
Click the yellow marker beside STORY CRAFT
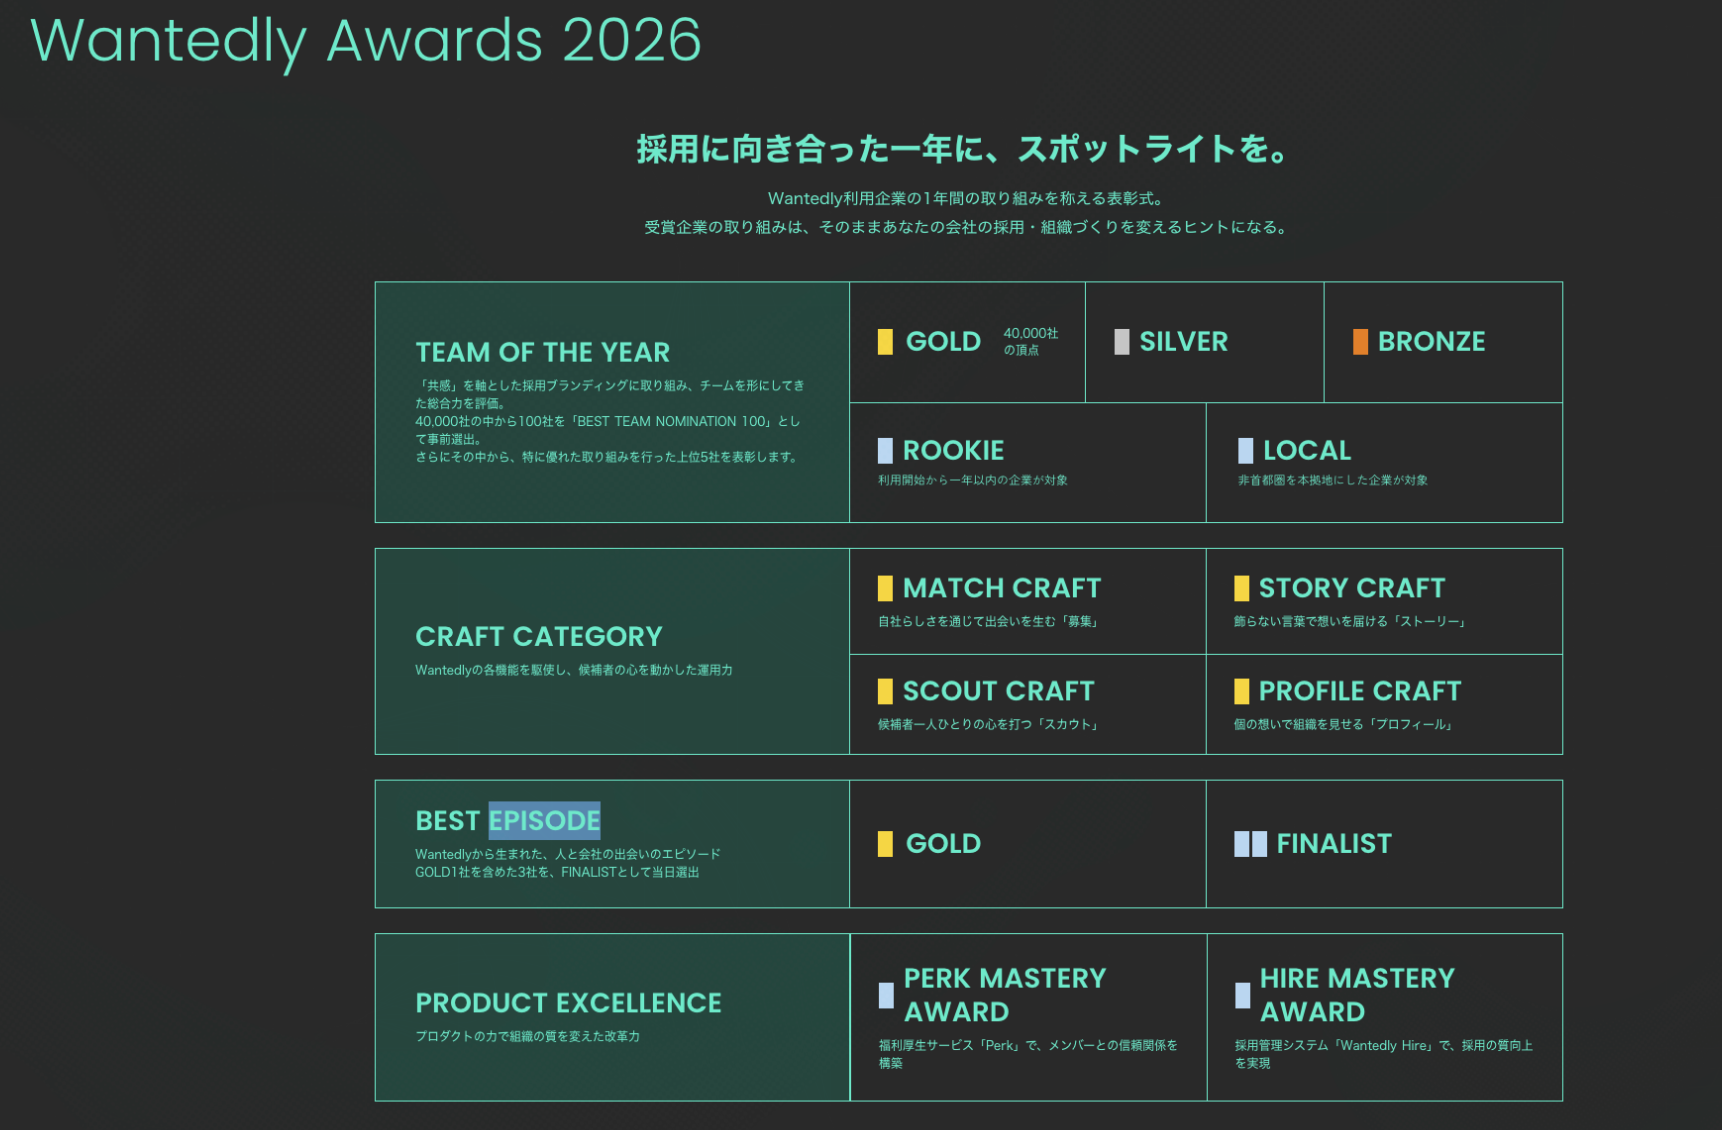(1241, 588)
